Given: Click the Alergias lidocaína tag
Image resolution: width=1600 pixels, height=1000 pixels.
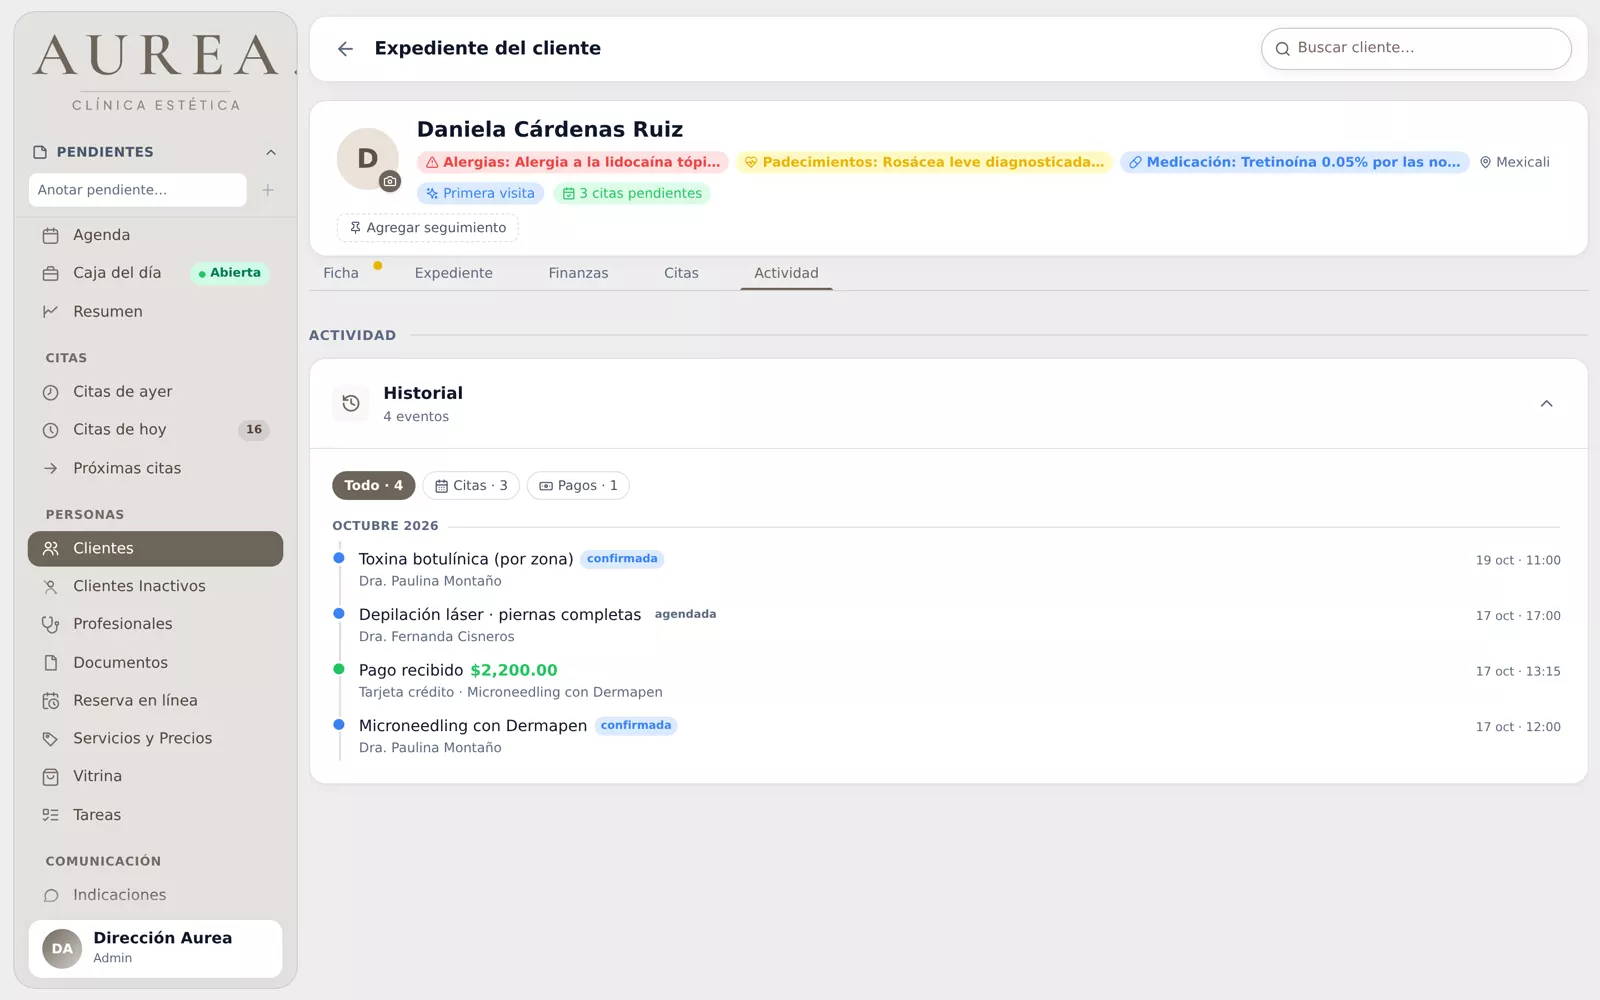Looking at the screenshot, I should click(x=573, y=162).
